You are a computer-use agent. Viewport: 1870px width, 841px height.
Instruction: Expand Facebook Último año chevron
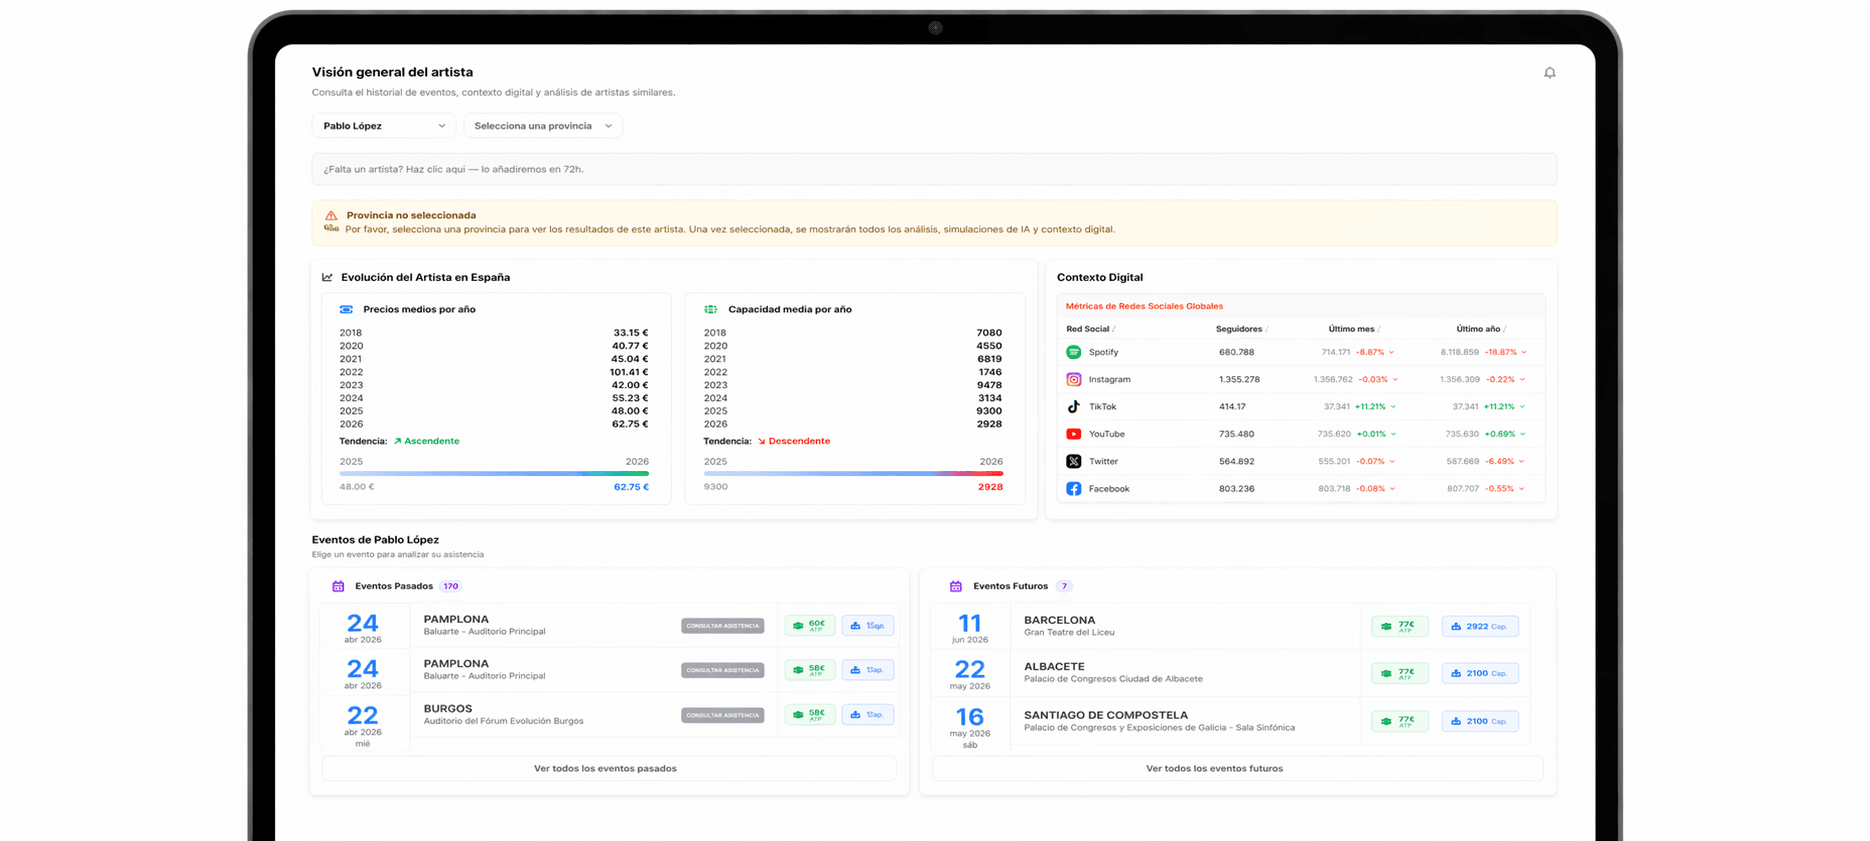(1522, 489)
